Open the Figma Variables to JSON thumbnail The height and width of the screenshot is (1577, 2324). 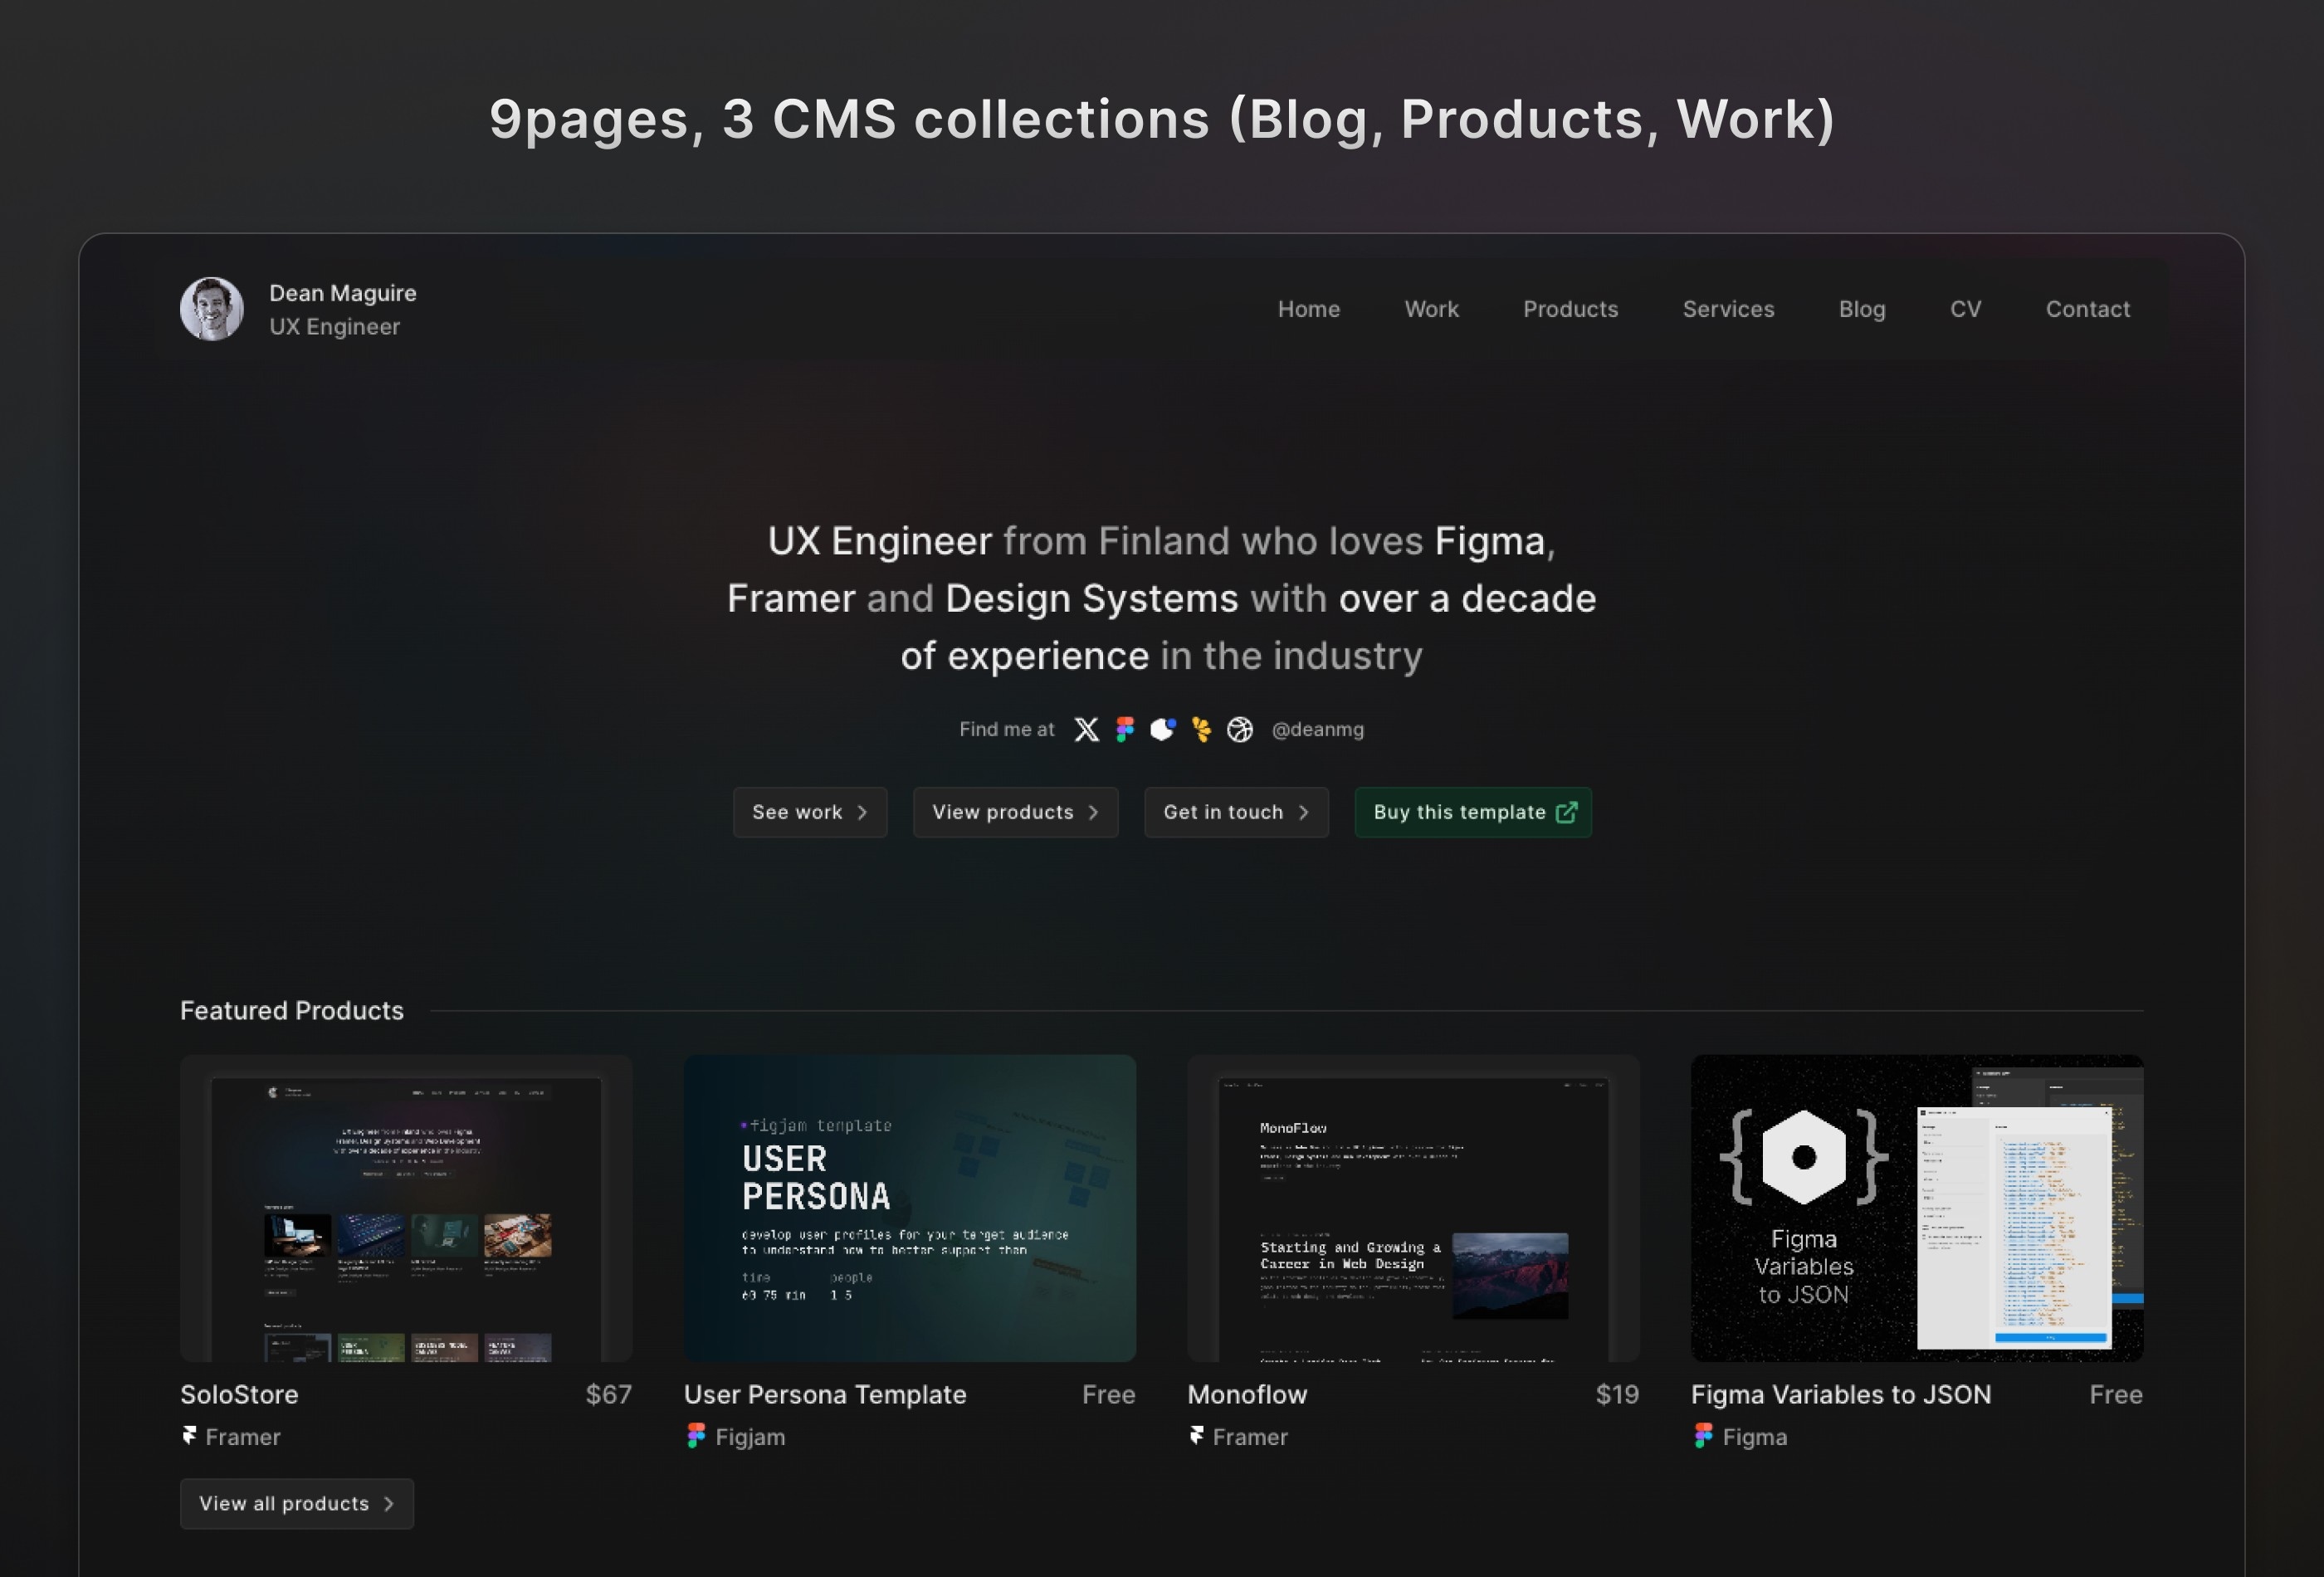(1917, 1207)
